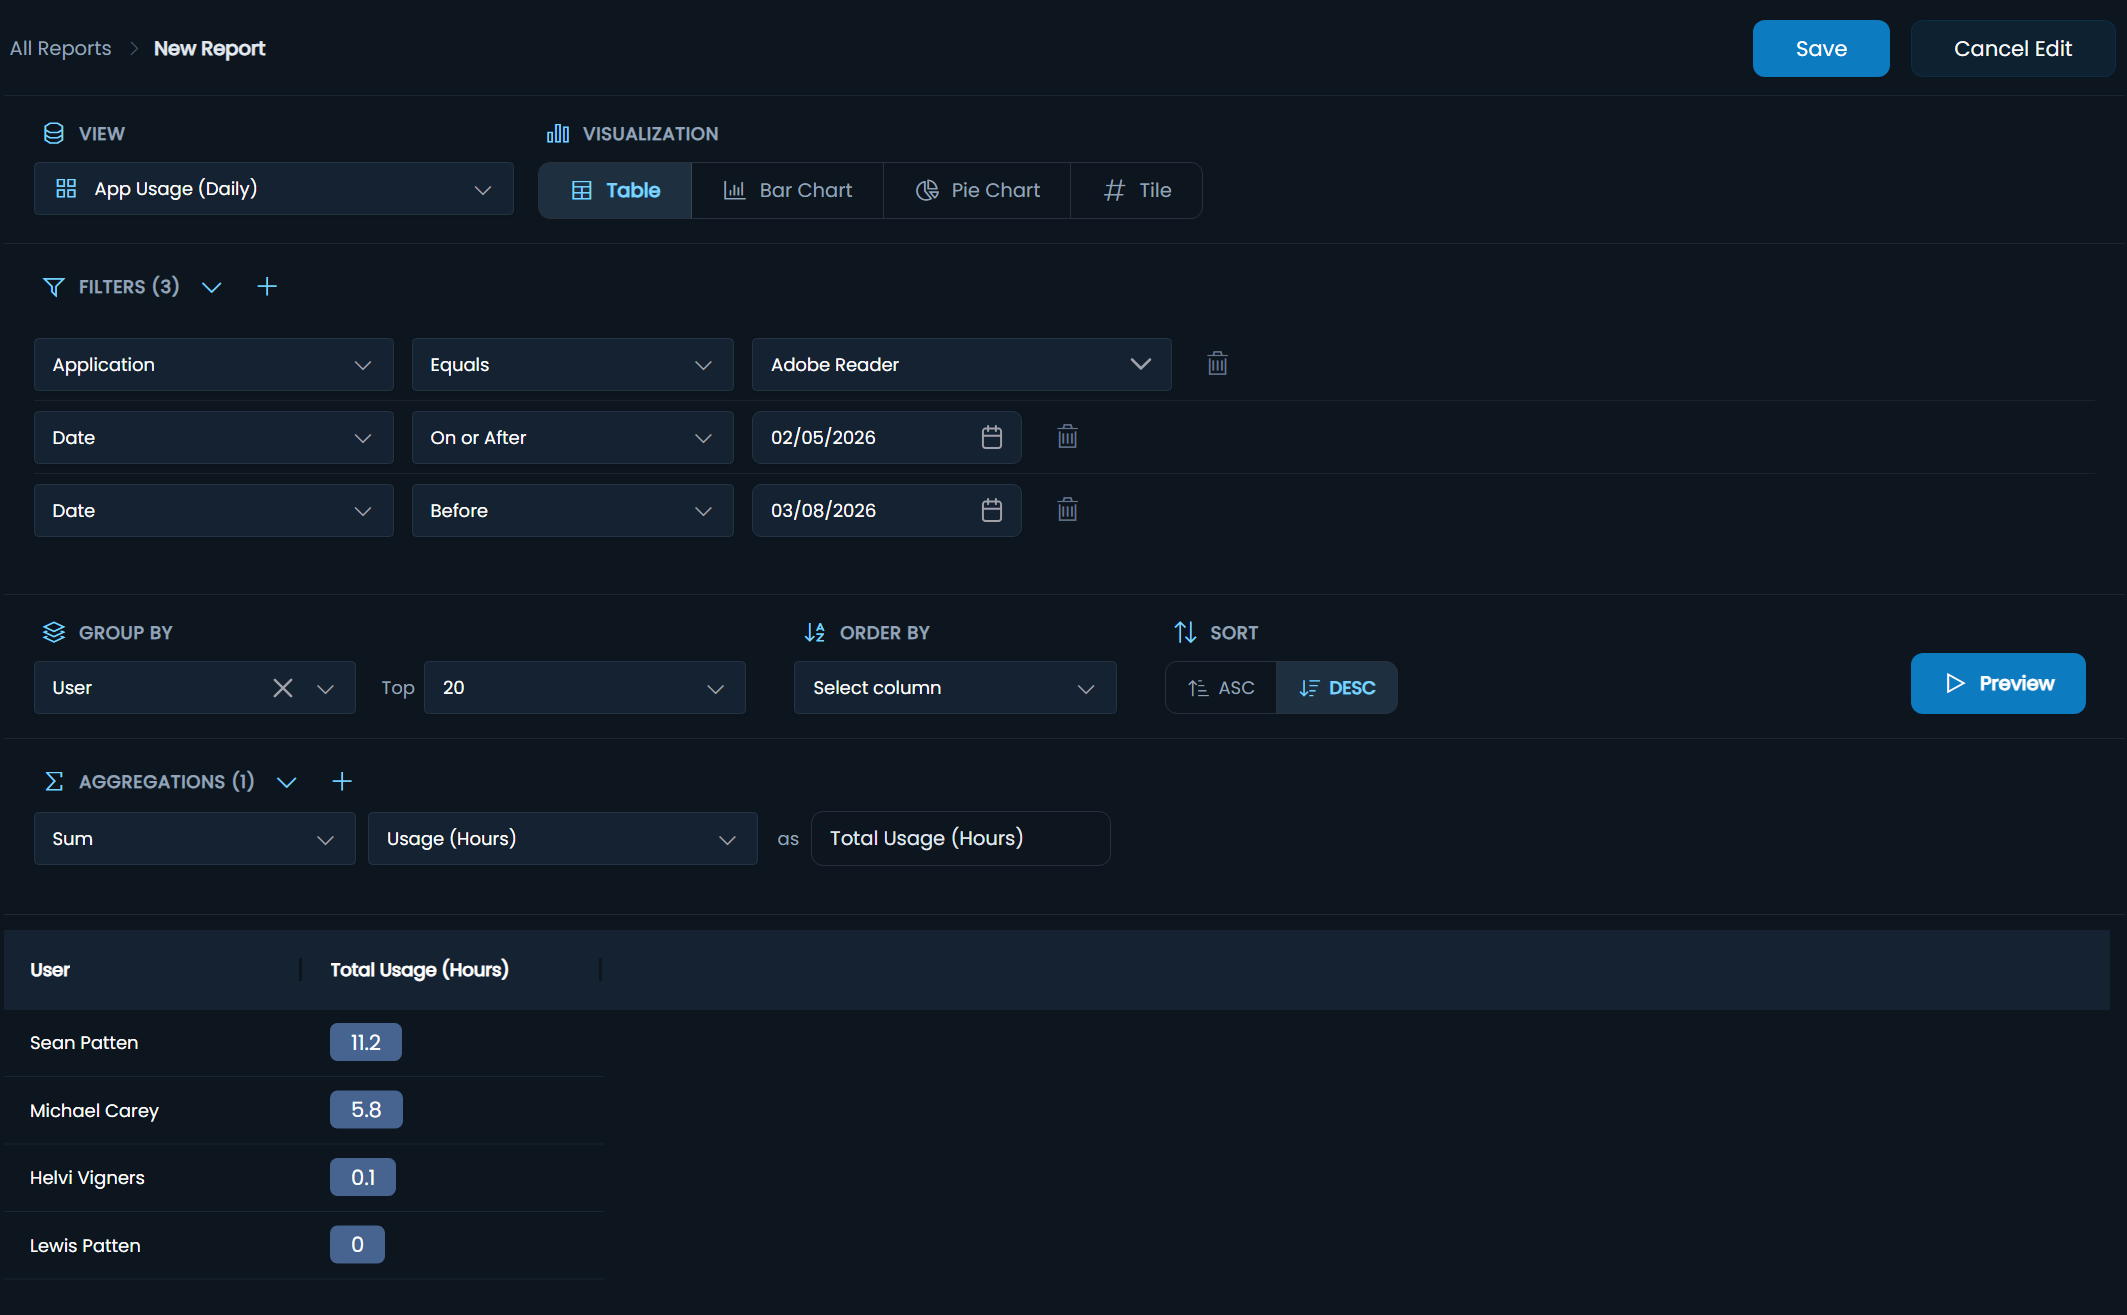Select the Sean Patten row
Viewport: 2127px width, 1315px height.
tap(304, 1043)
